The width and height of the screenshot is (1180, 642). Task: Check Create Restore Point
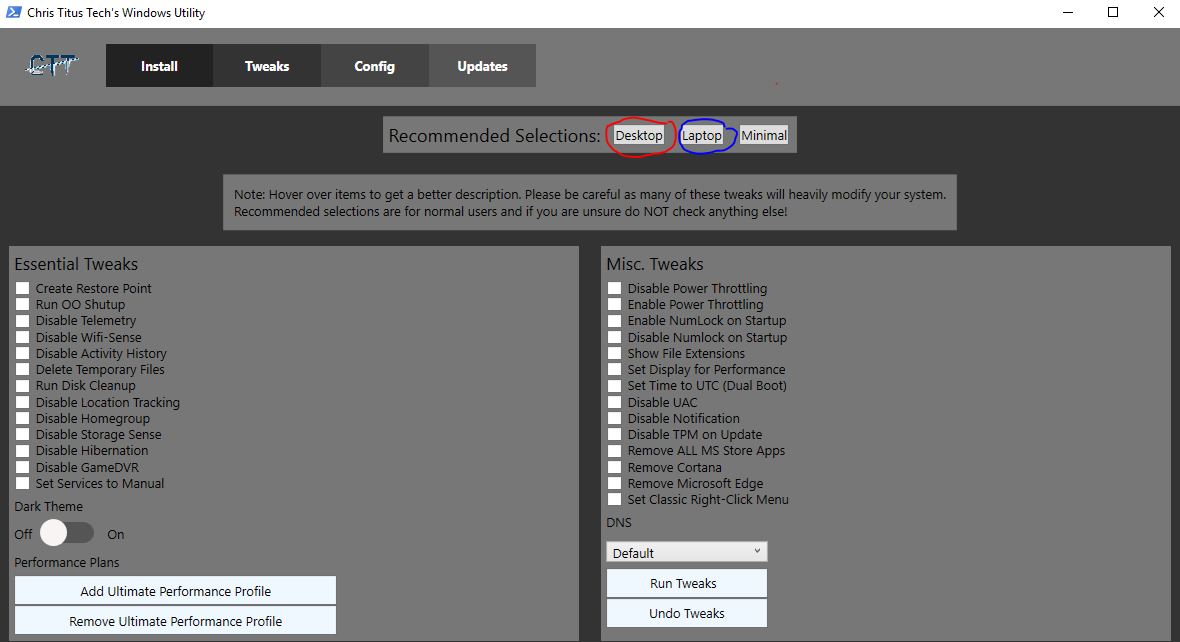pos(23,288)
